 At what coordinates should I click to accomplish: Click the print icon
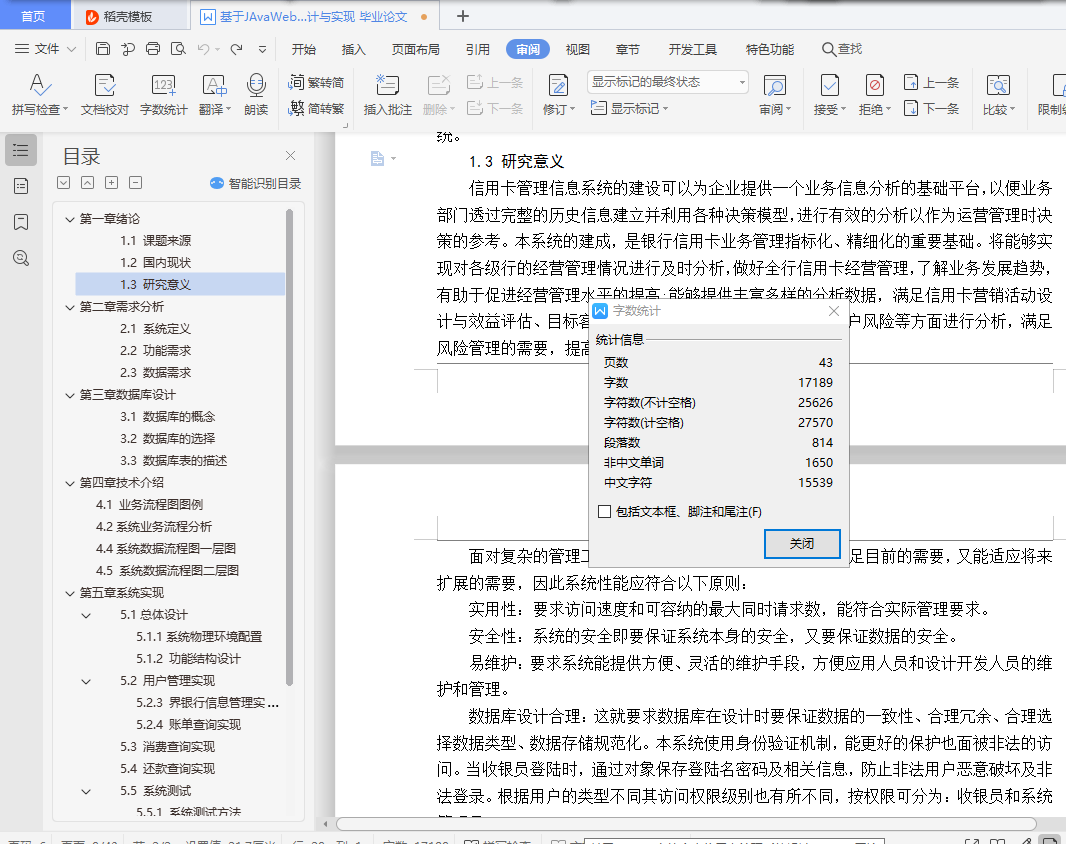coord(153,48)
